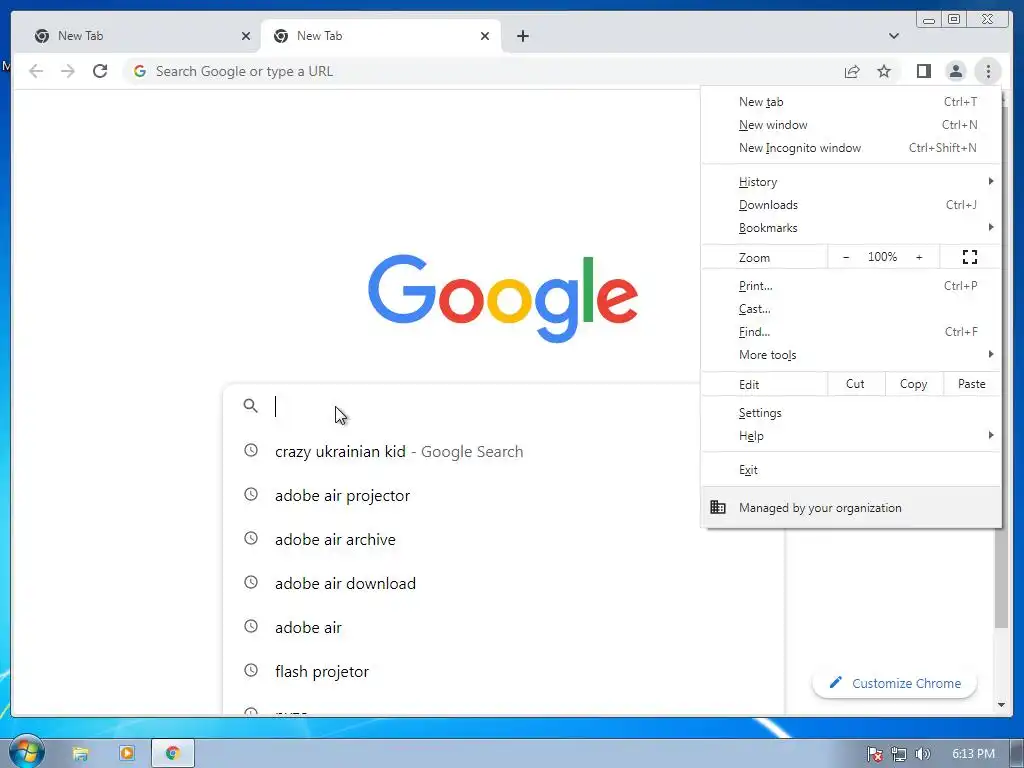The image size is (1024, 768).
Task: Launch the media player taskbar icon
Action: [127, 754]
